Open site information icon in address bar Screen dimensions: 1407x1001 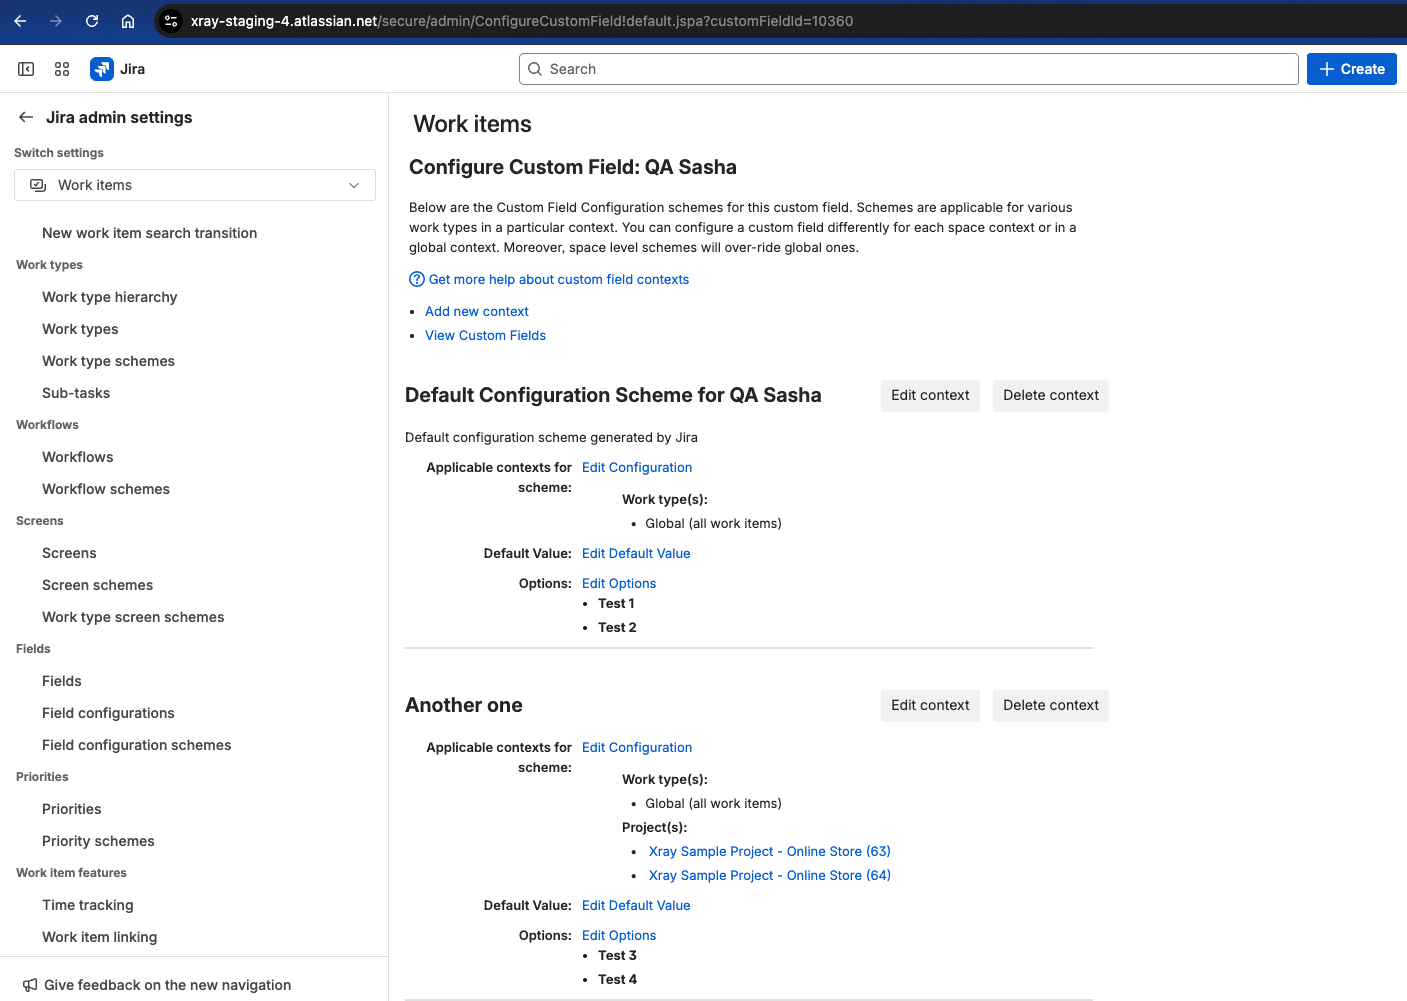(x=171, y=21)
